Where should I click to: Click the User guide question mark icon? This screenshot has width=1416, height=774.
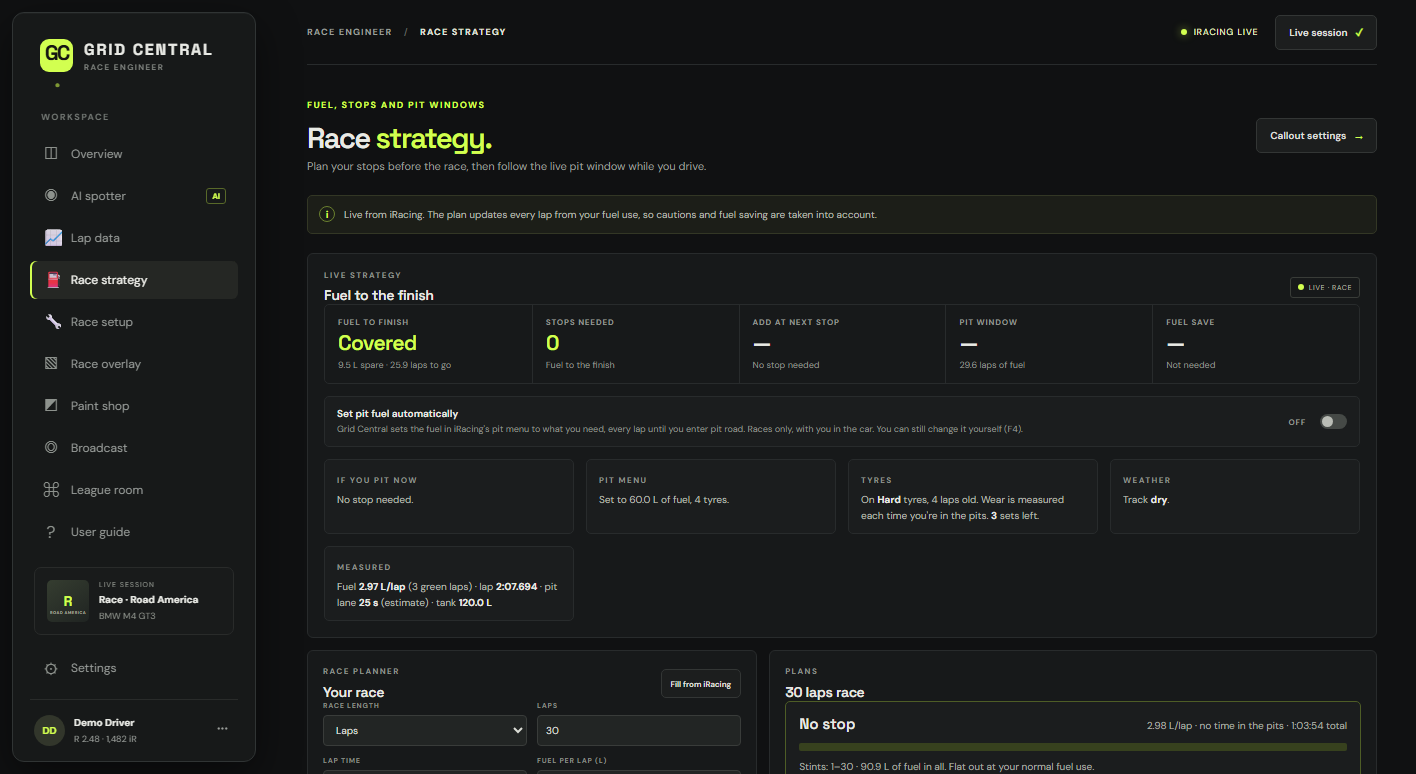click(x=52, y=532)
